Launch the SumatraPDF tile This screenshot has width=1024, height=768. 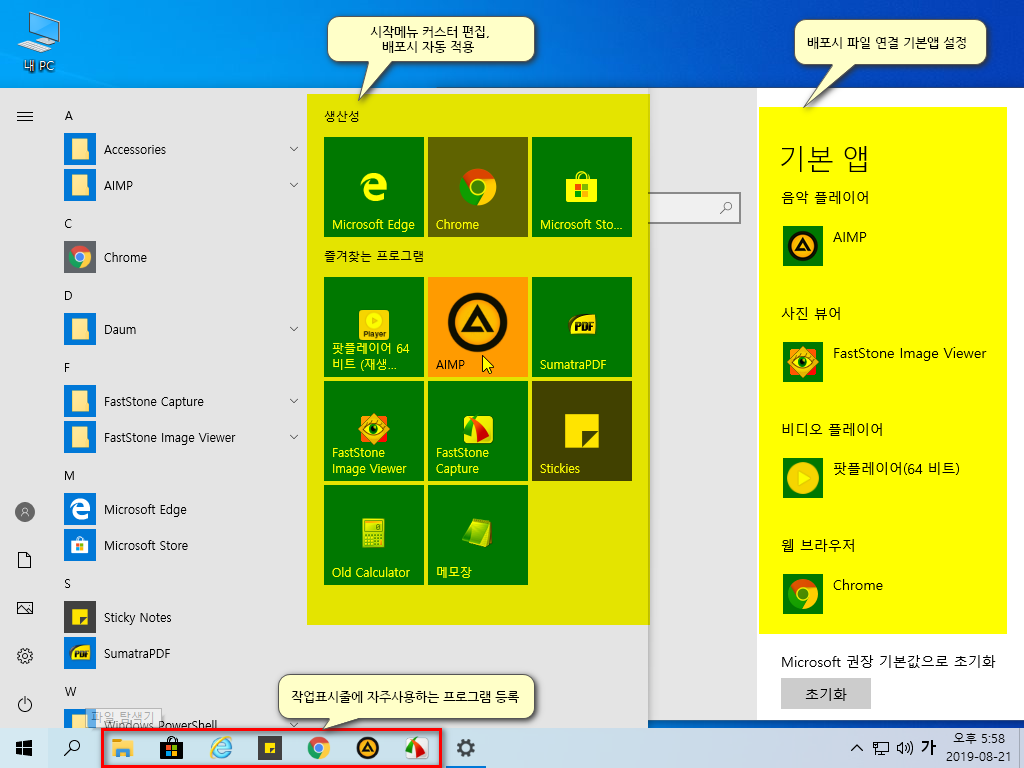click(x=582, y=327)
